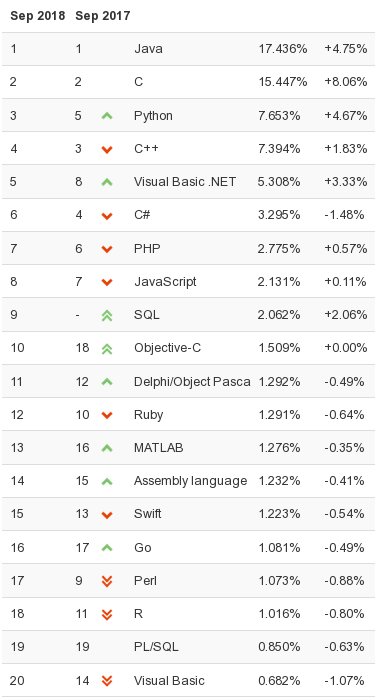Click the +8.06% change value for C
Screen dimensions: 375x698
(x=346, y=82)
